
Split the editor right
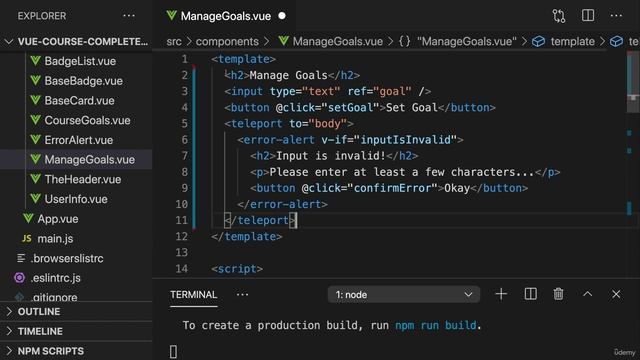click(588, 16)
